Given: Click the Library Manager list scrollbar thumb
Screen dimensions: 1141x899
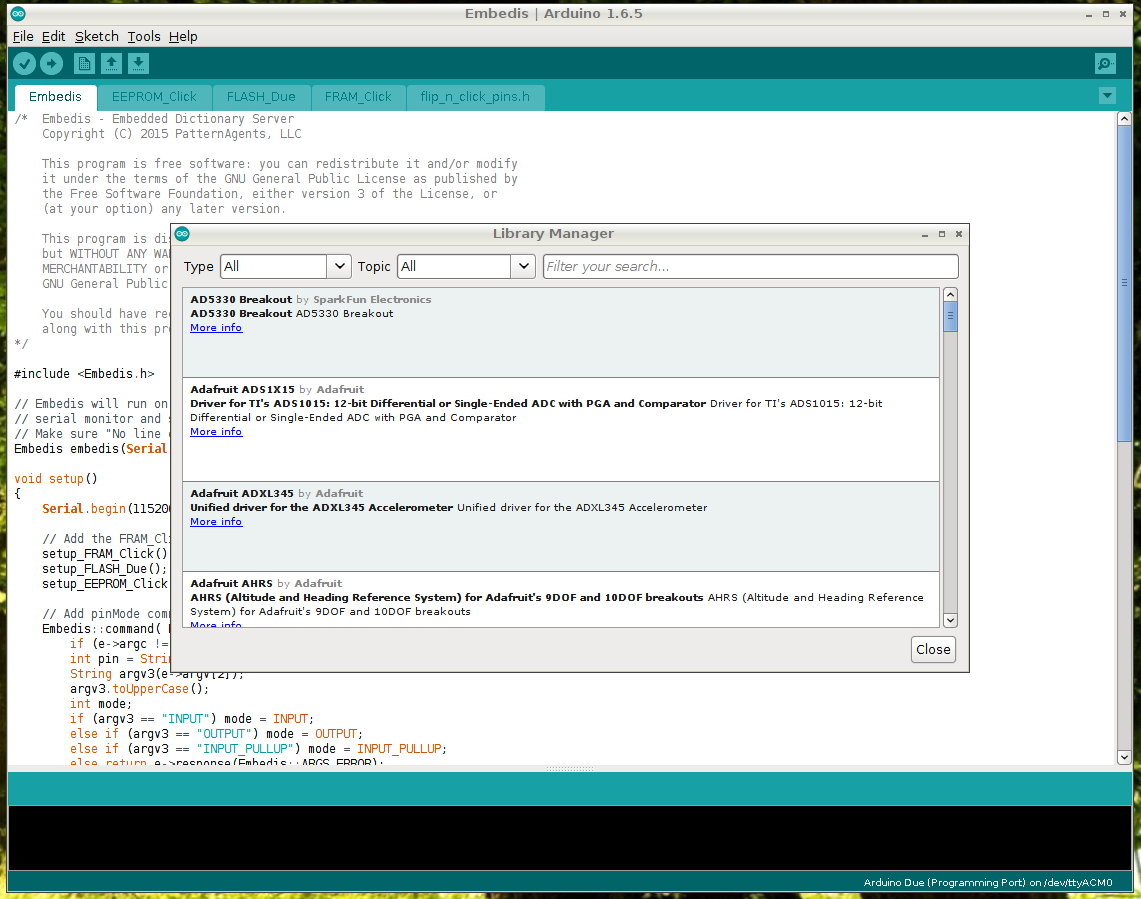Looking at the screenshot, I should (950, 317).
